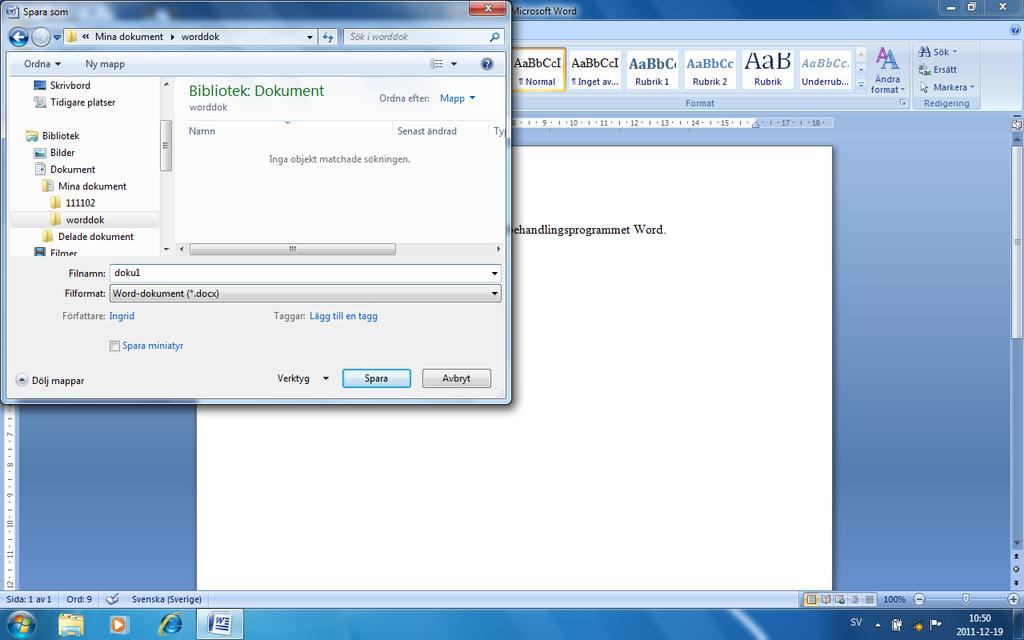The height and width of the screenshot is (640, 1024).
Task: Open Sök (find) in the Redigering group
Action: tap(937, 52)
